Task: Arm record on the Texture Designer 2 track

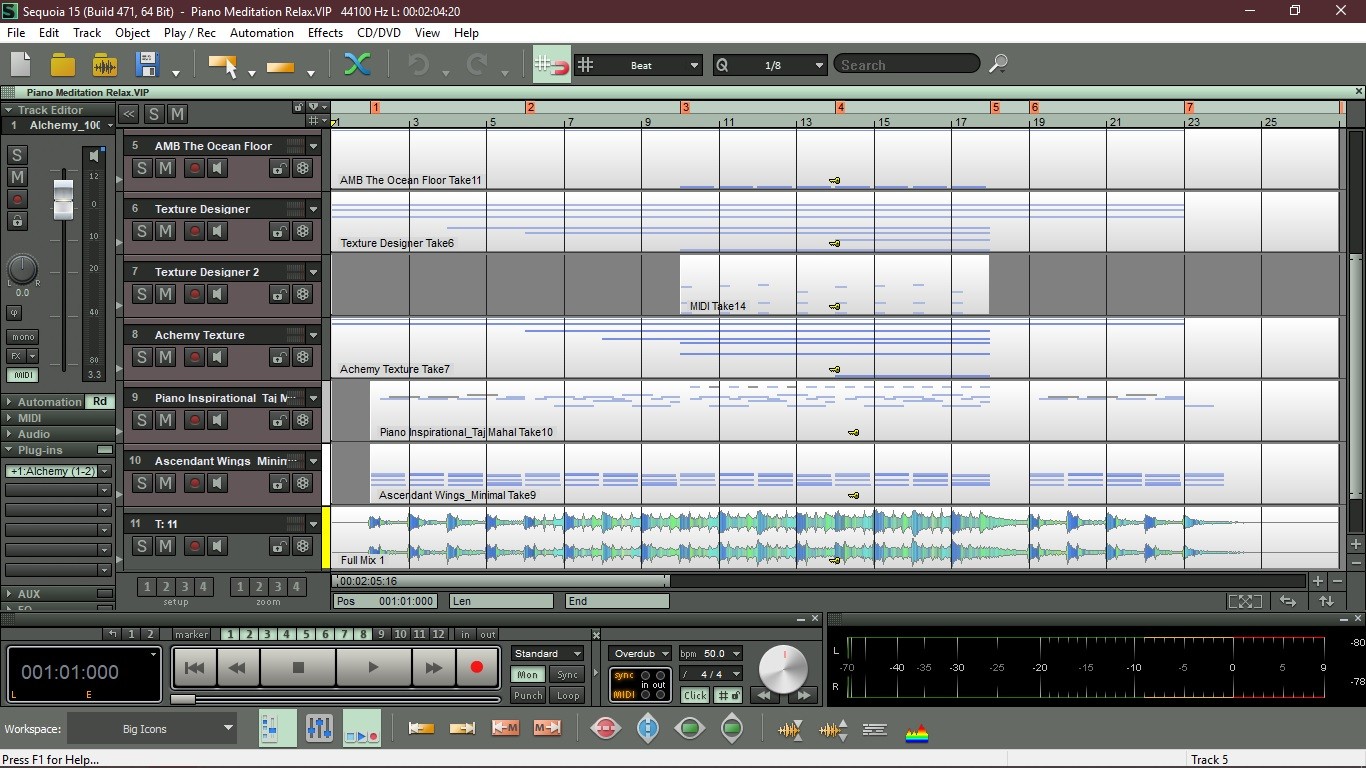Action: click(x=194, y=294)
